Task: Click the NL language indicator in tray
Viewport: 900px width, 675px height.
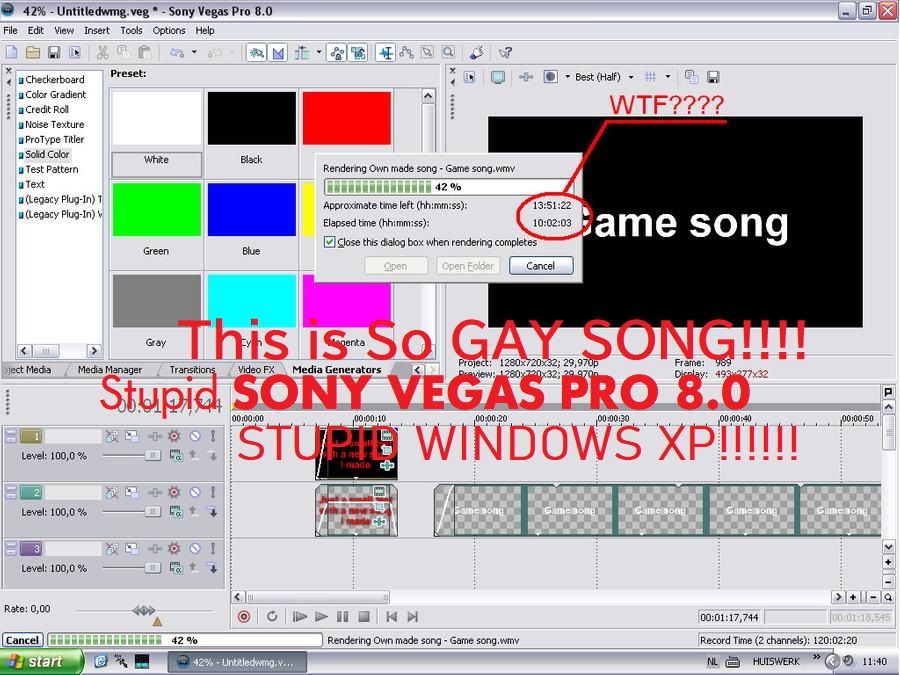Action: 712,662
